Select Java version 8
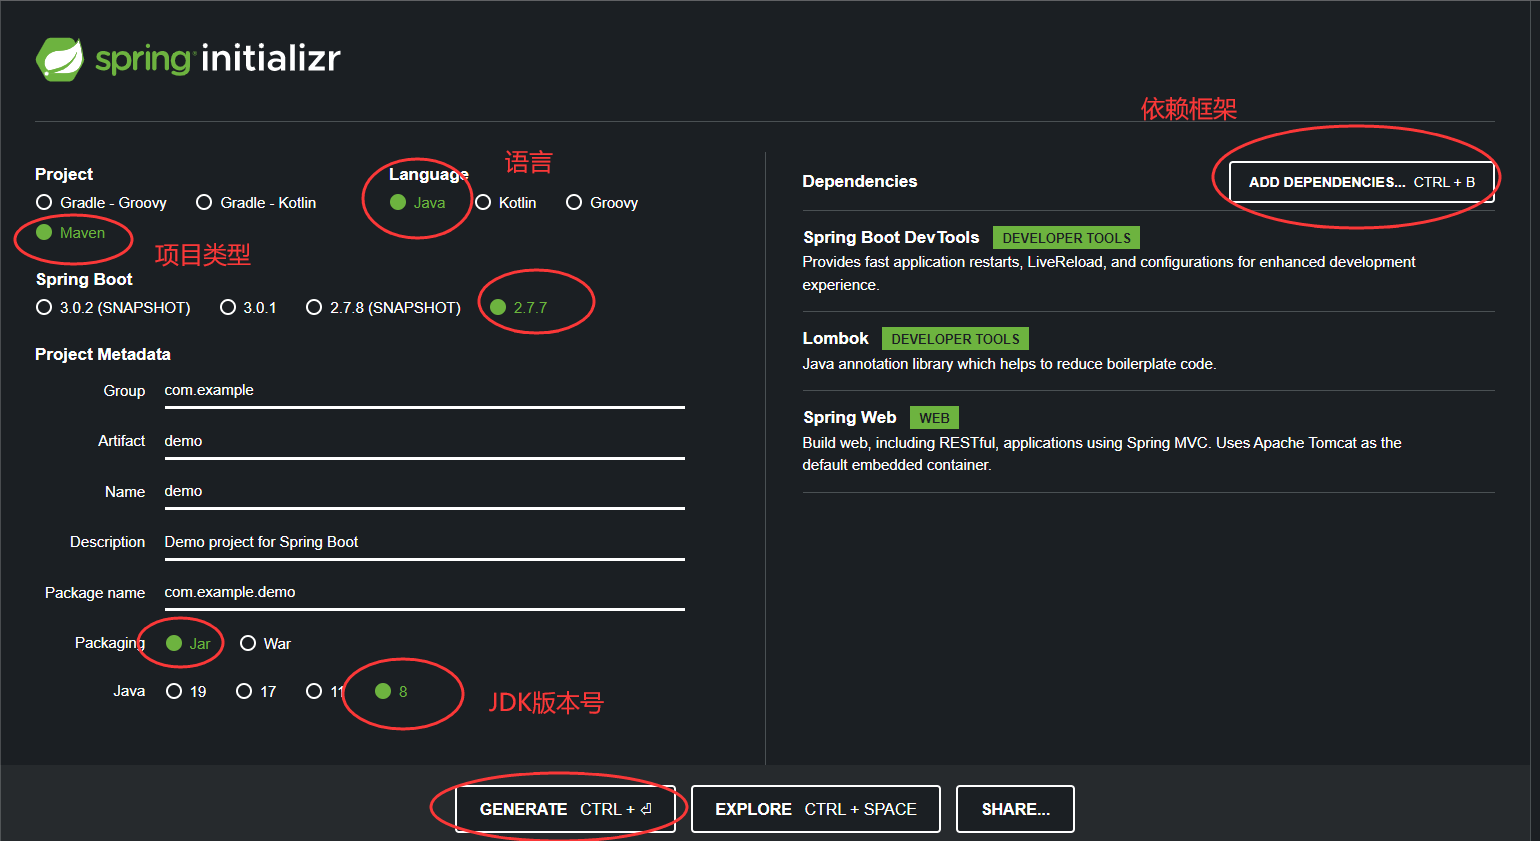 point(391,692)
